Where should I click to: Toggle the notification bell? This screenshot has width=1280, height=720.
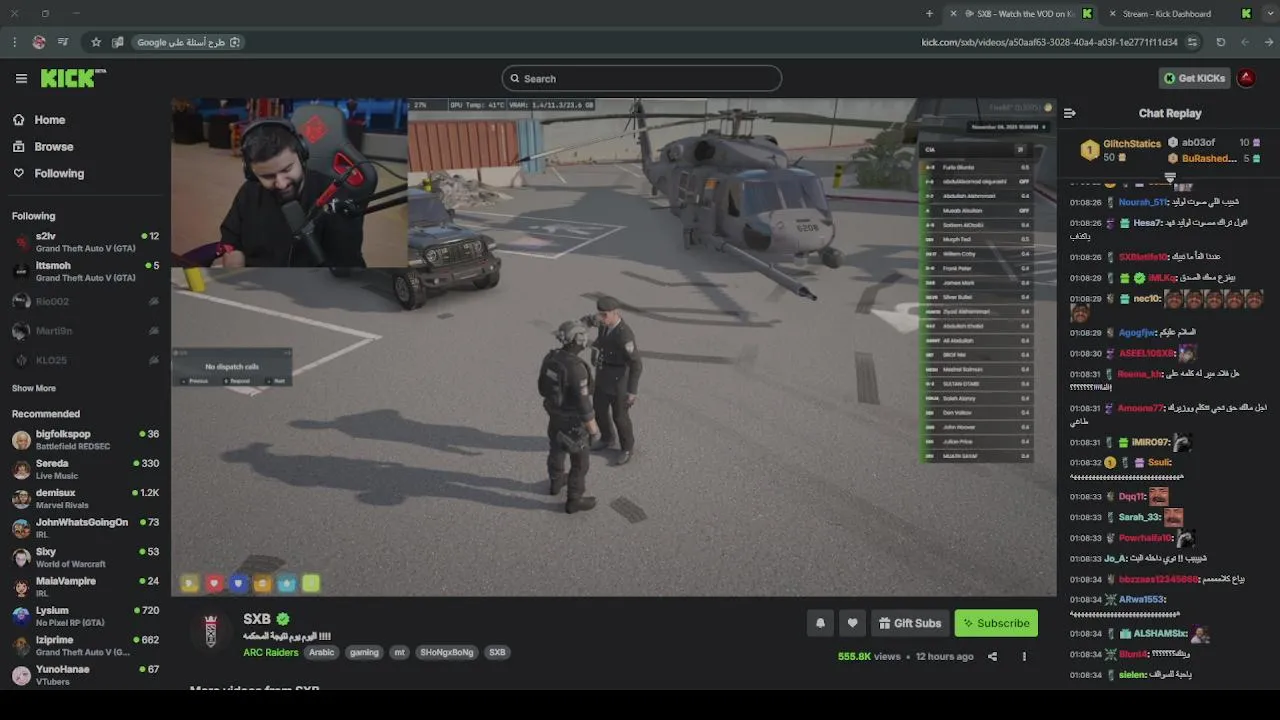(820, 623)
